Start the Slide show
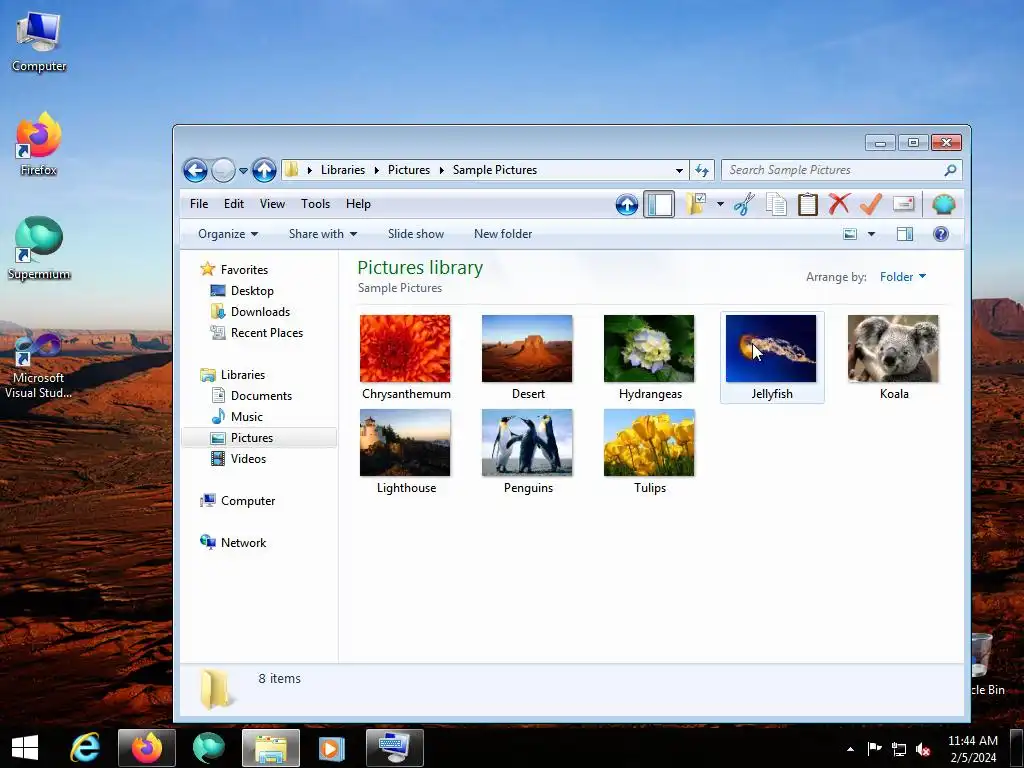1024x768 pixels. click(x=416, y=234)
